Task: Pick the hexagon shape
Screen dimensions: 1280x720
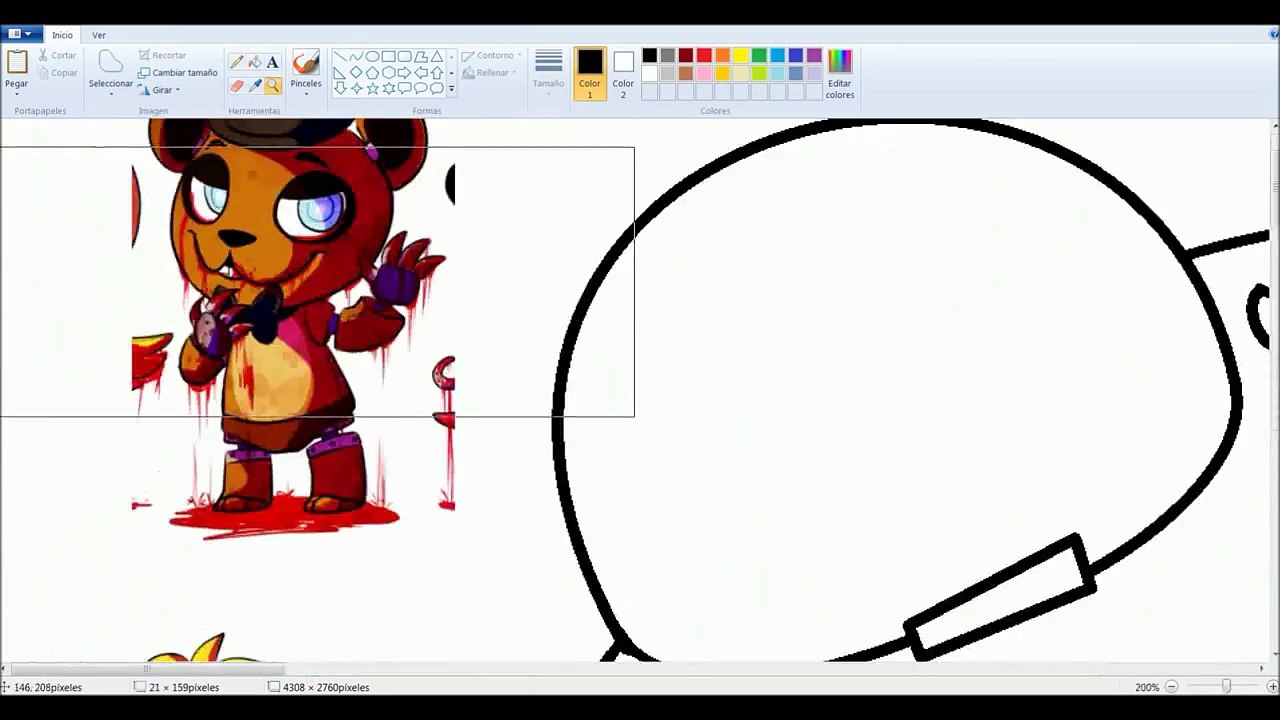Action: [x=389, y=73]
